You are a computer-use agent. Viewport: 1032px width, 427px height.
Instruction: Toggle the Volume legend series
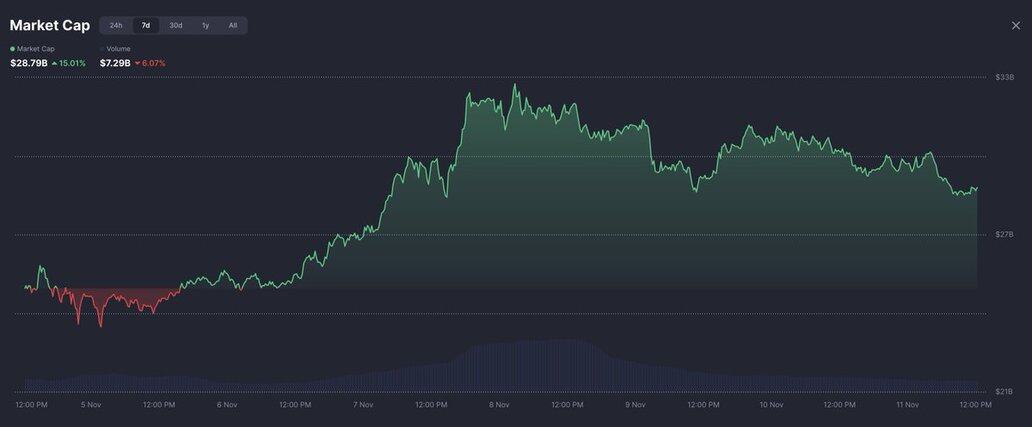(118, 48)
